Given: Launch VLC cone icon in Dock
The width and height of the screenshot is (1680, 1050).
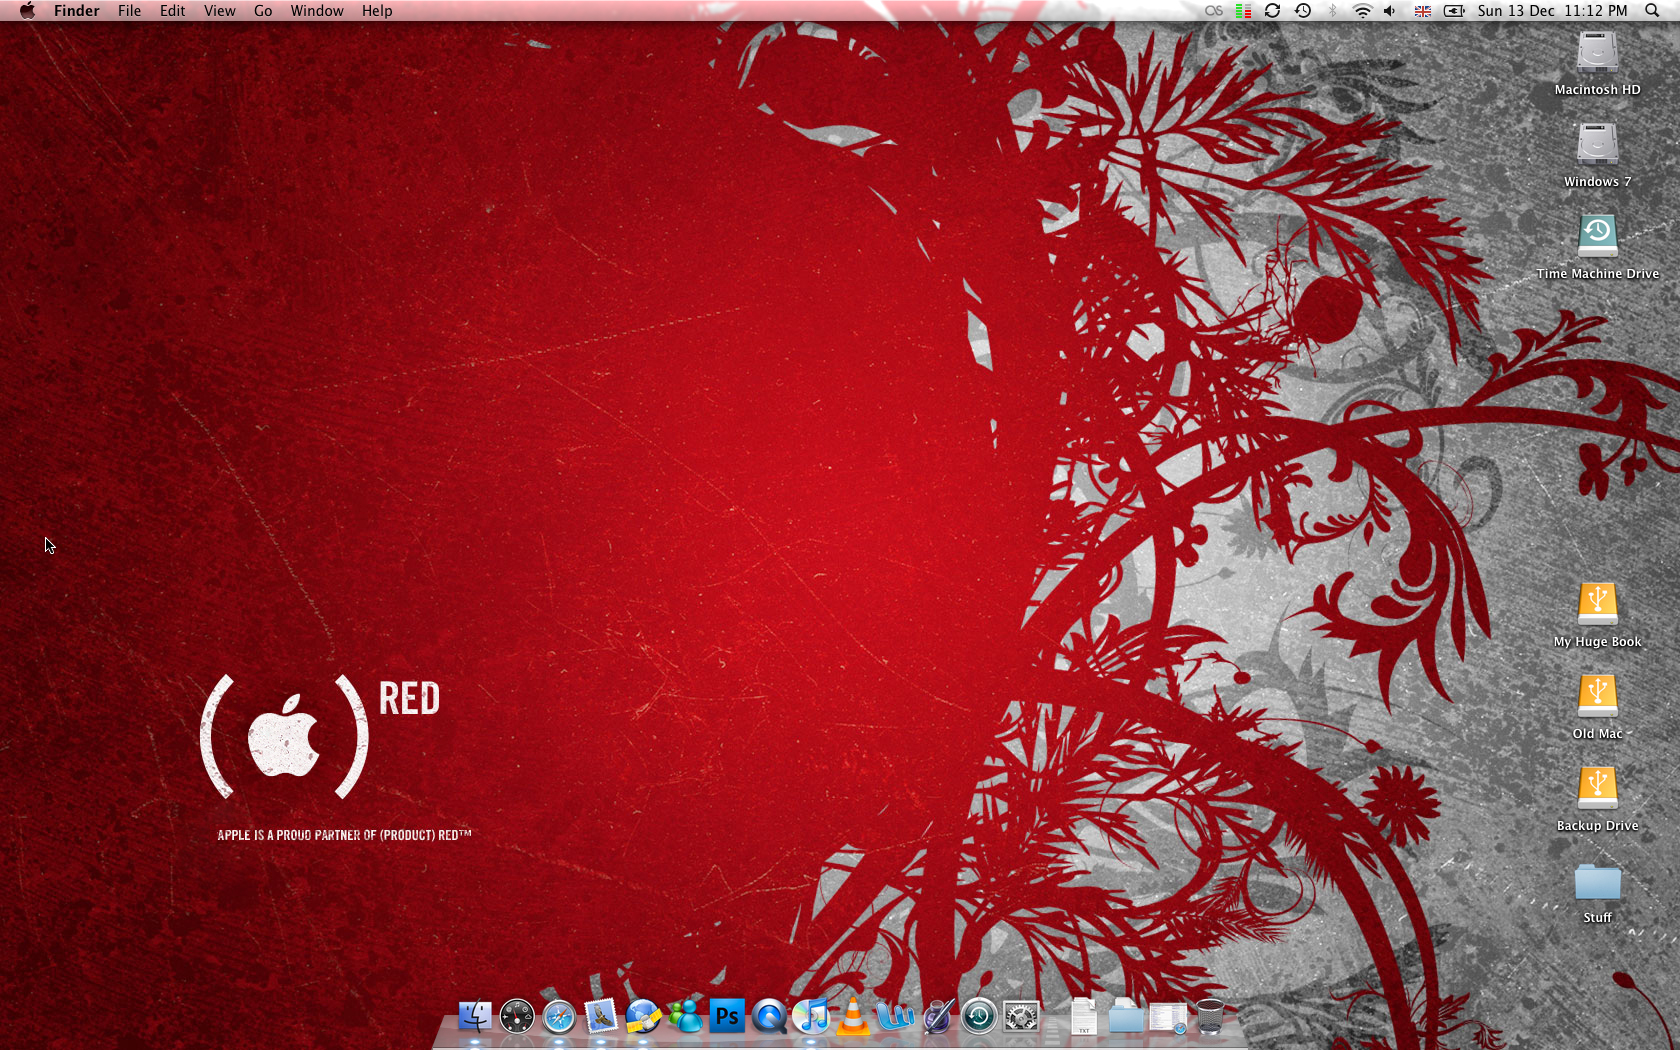Looking at the screenshot, I should 853,1017.
